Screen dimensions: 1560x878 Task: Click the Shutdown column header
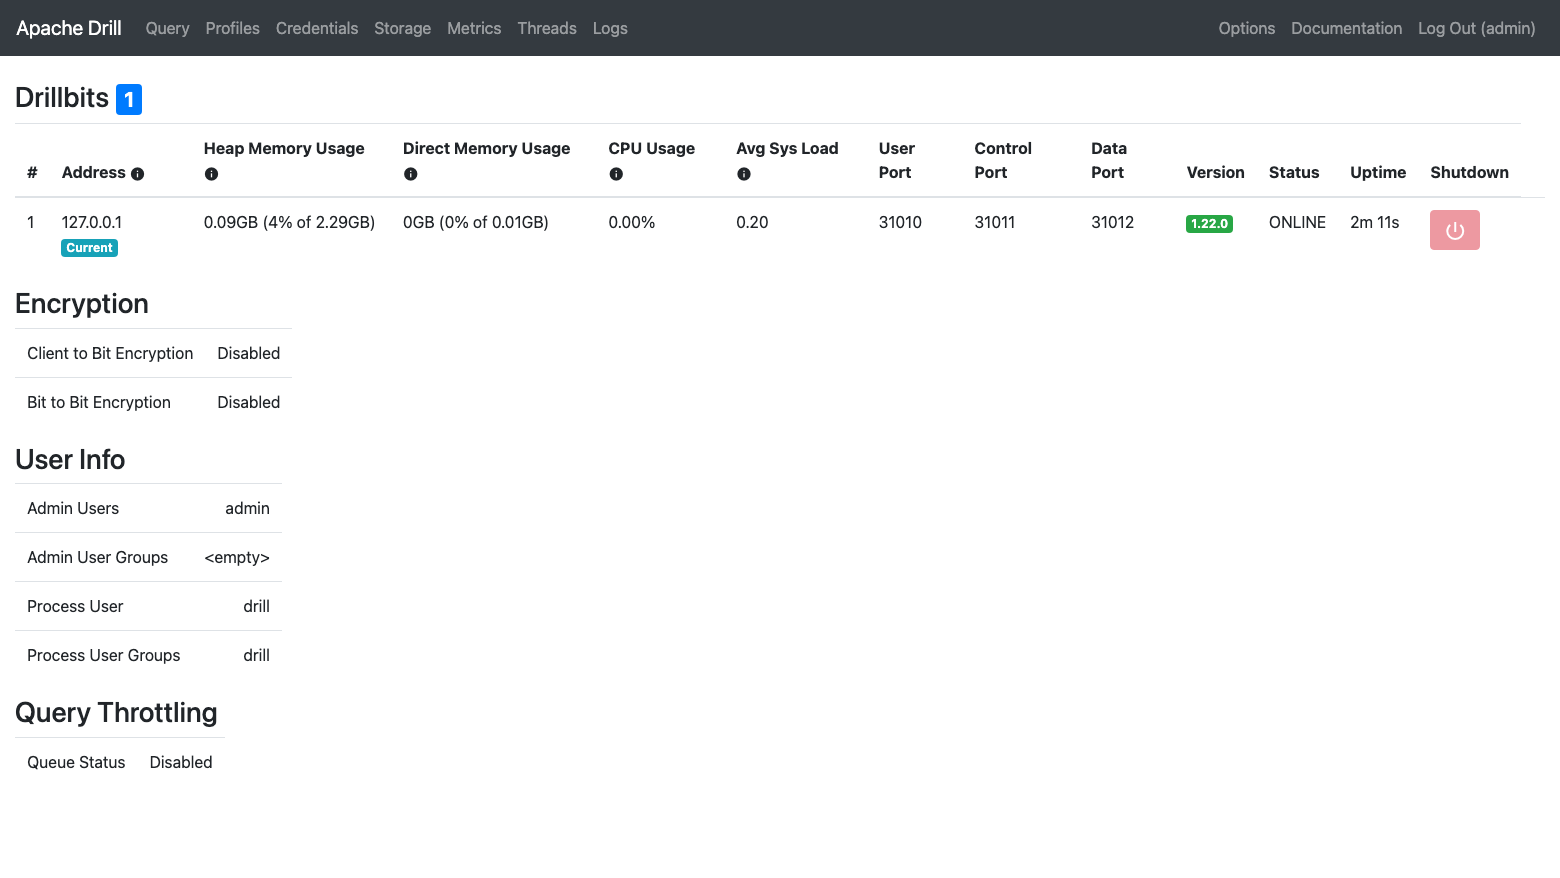point(1469,172)
